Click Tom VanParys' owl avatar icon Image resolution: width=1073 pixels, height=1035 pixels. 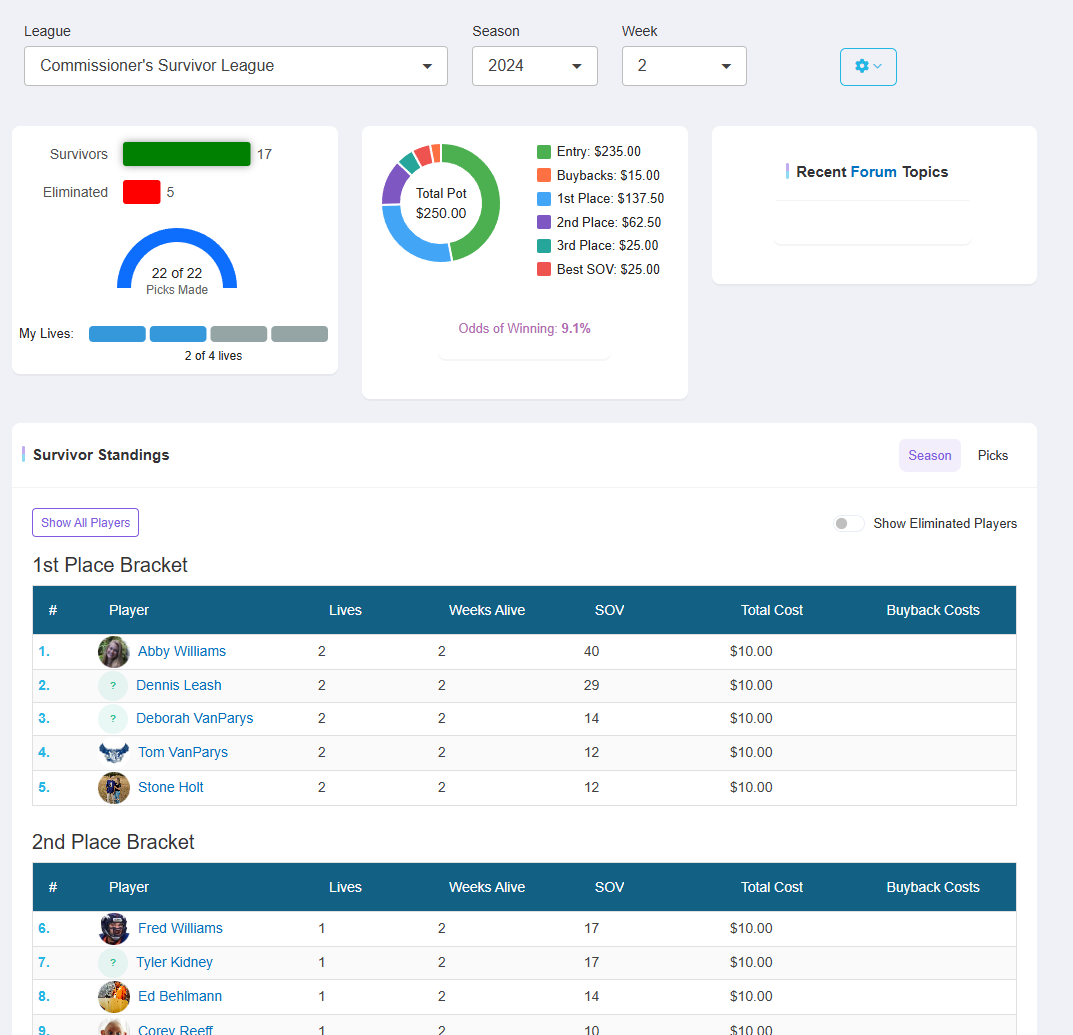[114, 753]
